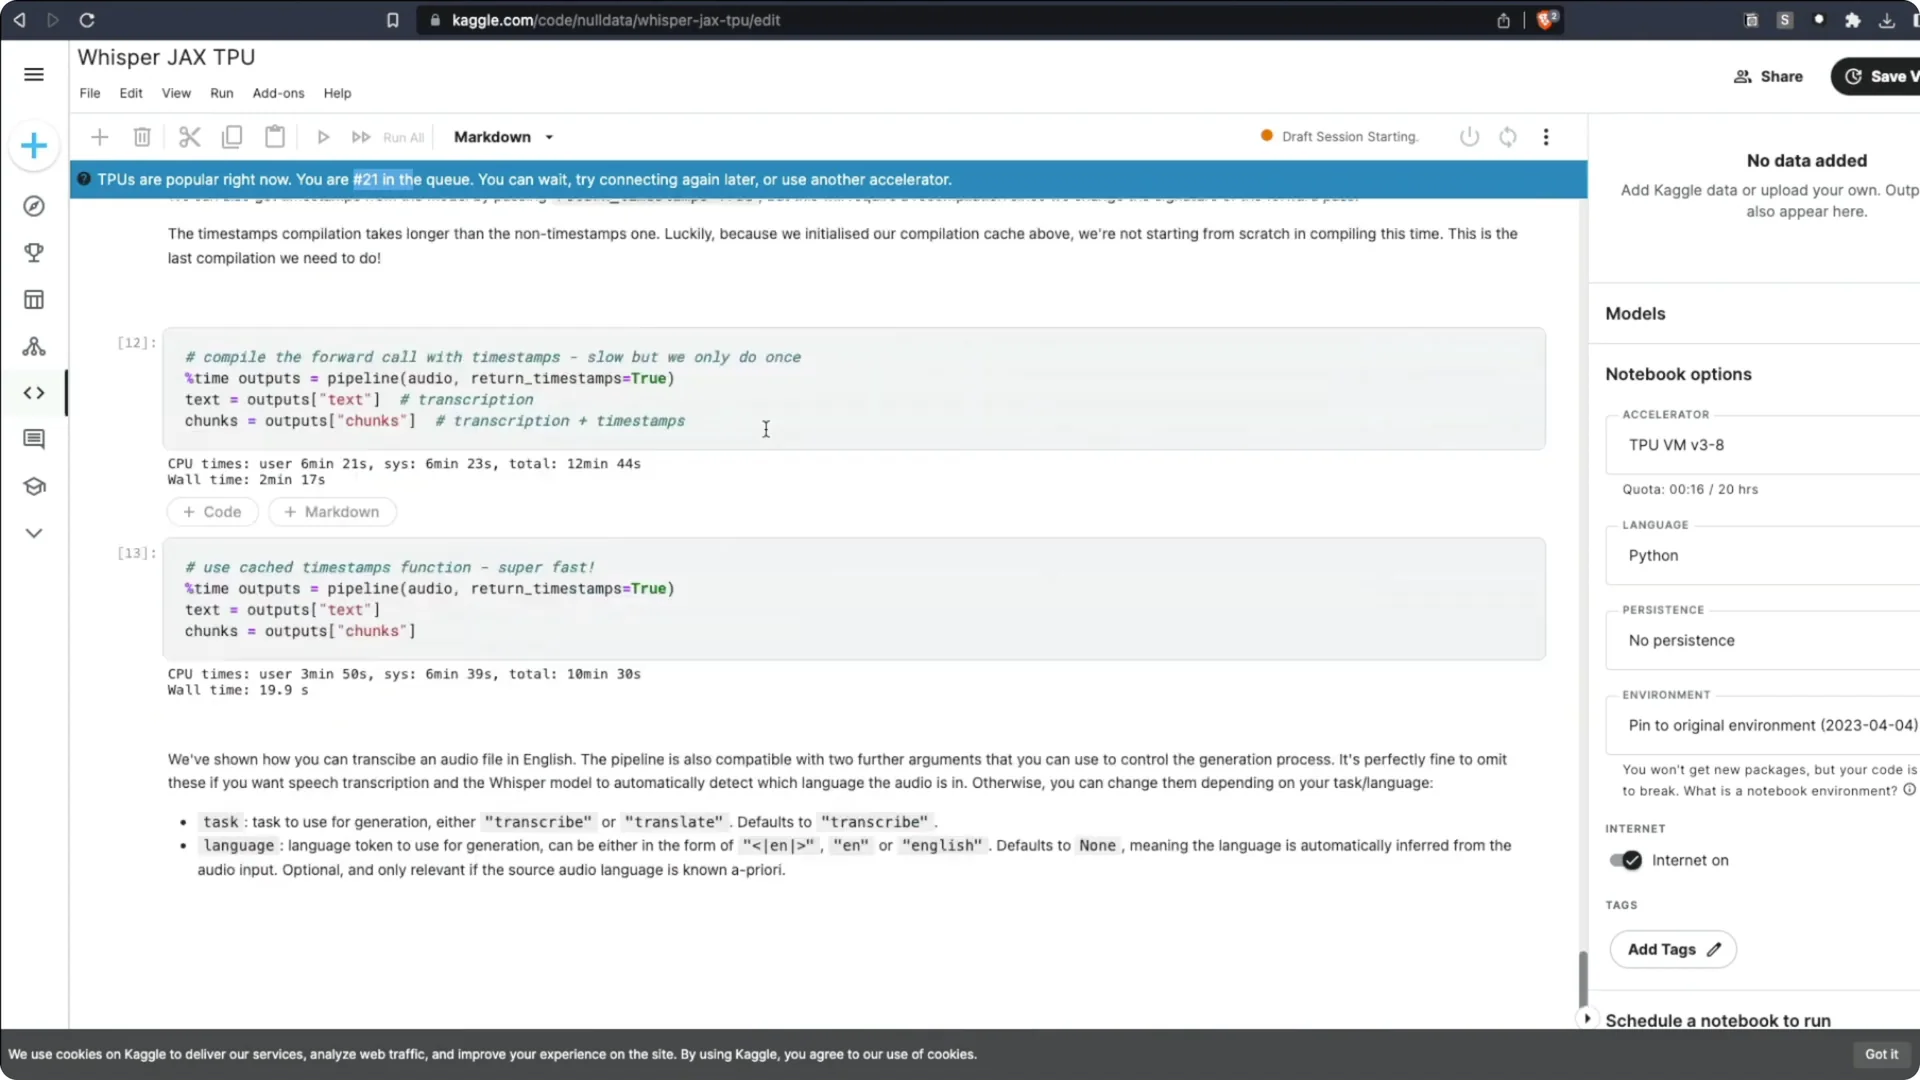Click the browser address bar URL

[615, 20]
